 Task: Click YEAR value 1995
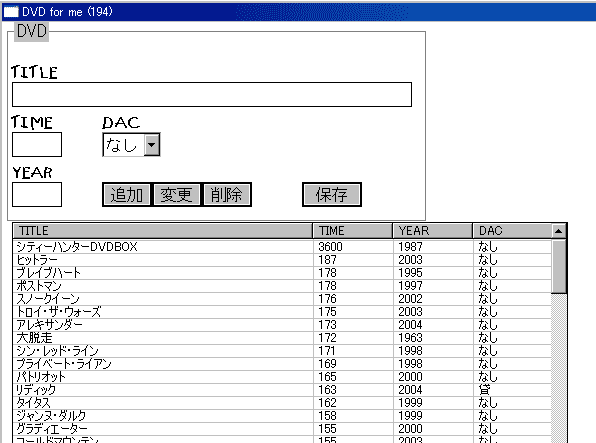(410, 273)
